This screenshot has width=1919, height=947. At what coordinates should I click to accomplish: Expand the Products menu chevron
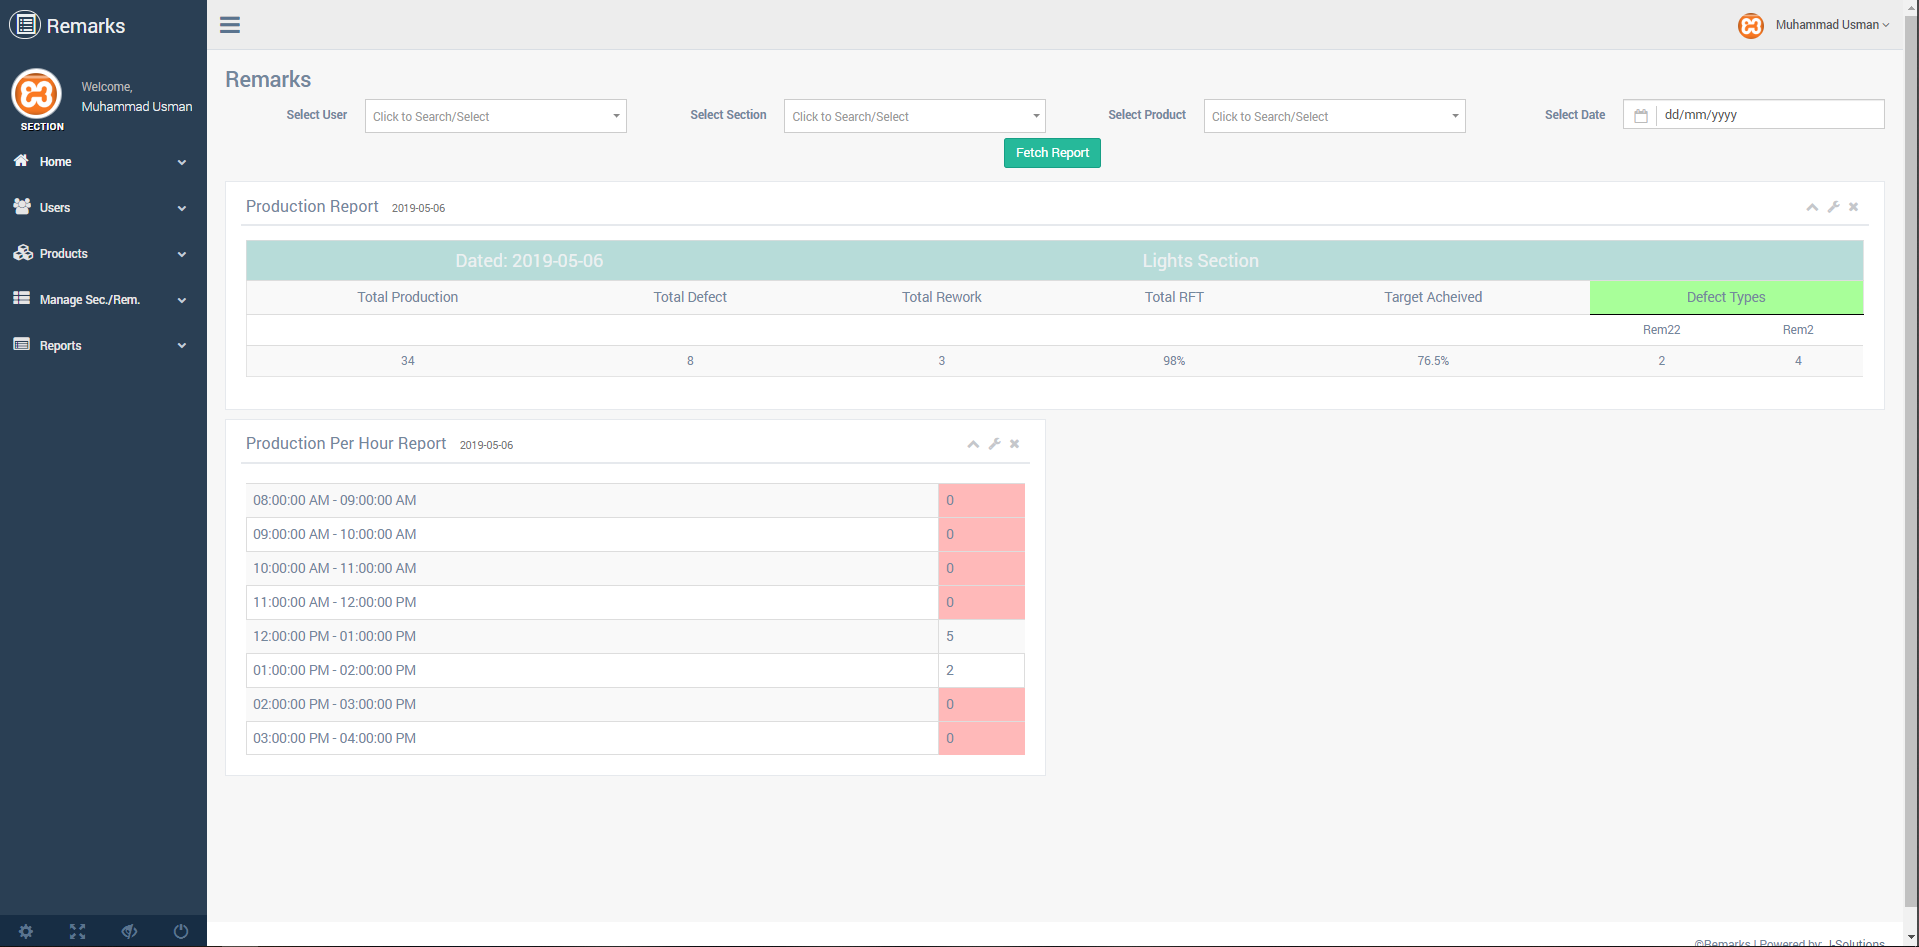pos(182,254)
